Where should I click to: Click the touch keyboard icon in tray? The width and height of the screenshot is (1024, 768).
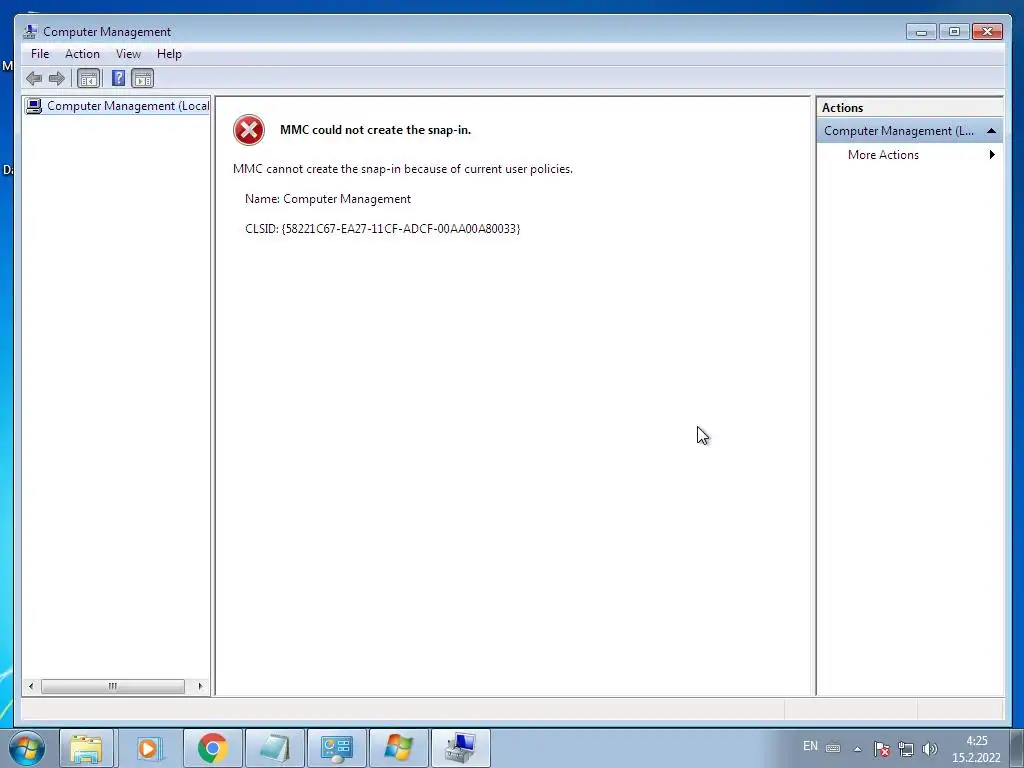tap(833, 748)
